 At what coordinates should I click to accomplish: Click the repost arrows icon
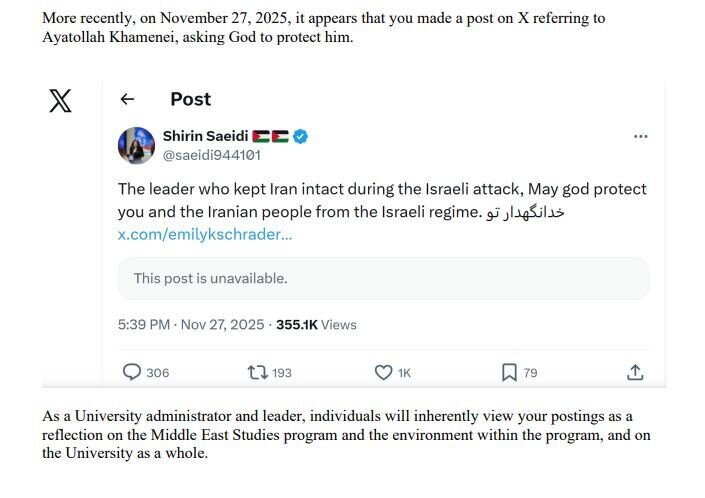[x=256, y=372]
